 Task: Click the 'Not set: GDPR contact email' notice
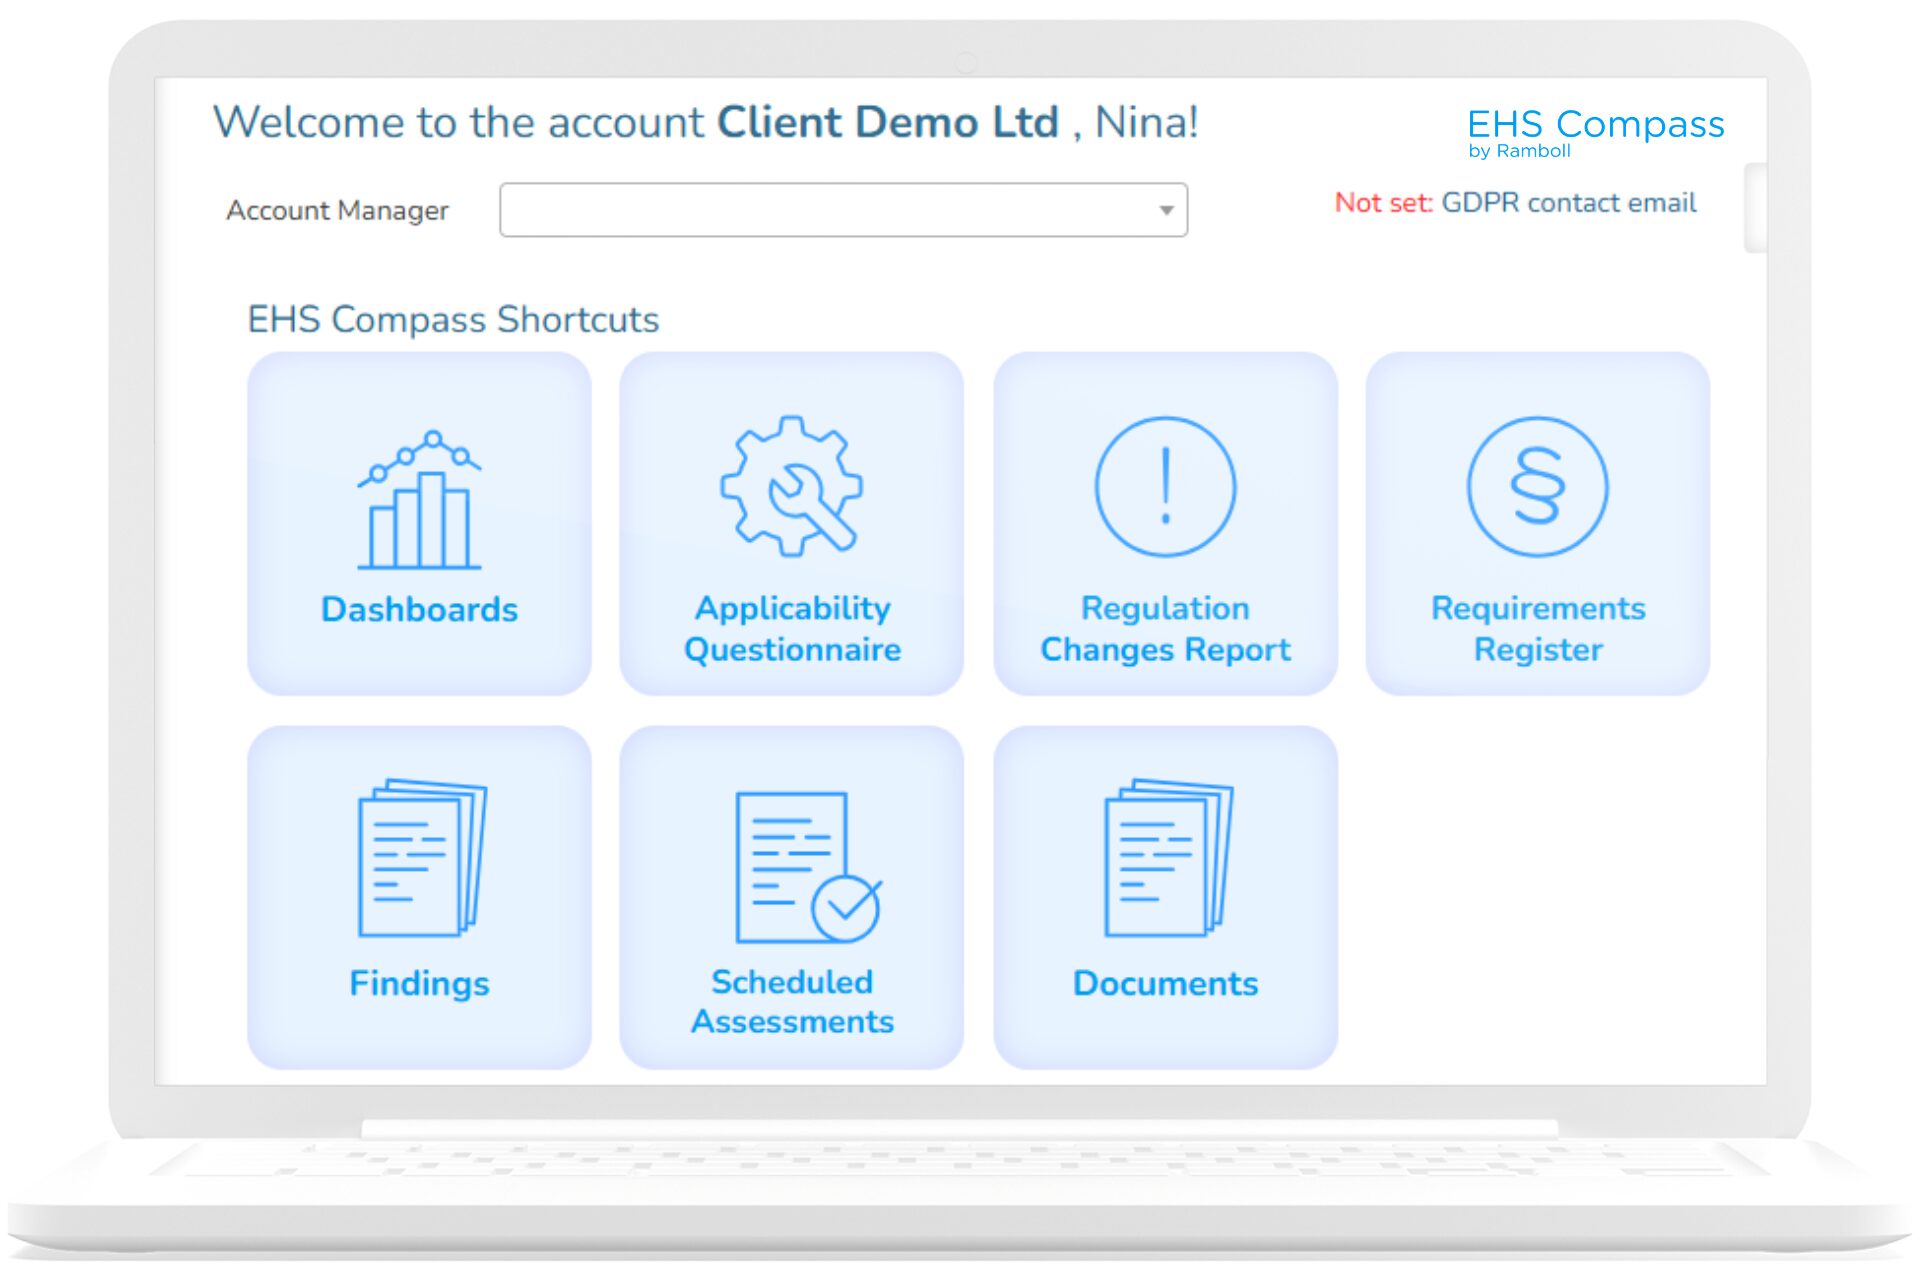click(1515, 203)
